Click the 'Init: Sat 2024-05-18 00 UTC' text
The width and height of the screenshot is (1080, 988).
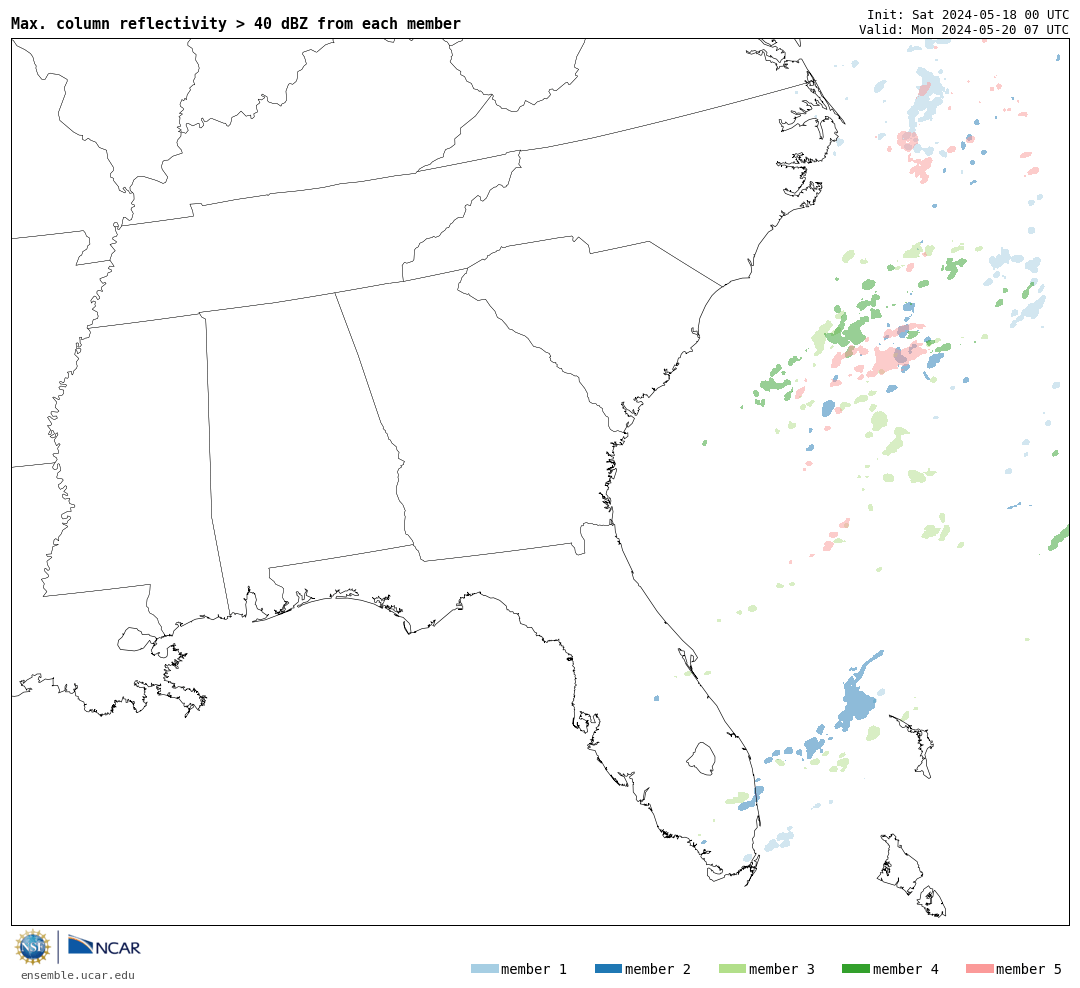click(x=968, y=14)
